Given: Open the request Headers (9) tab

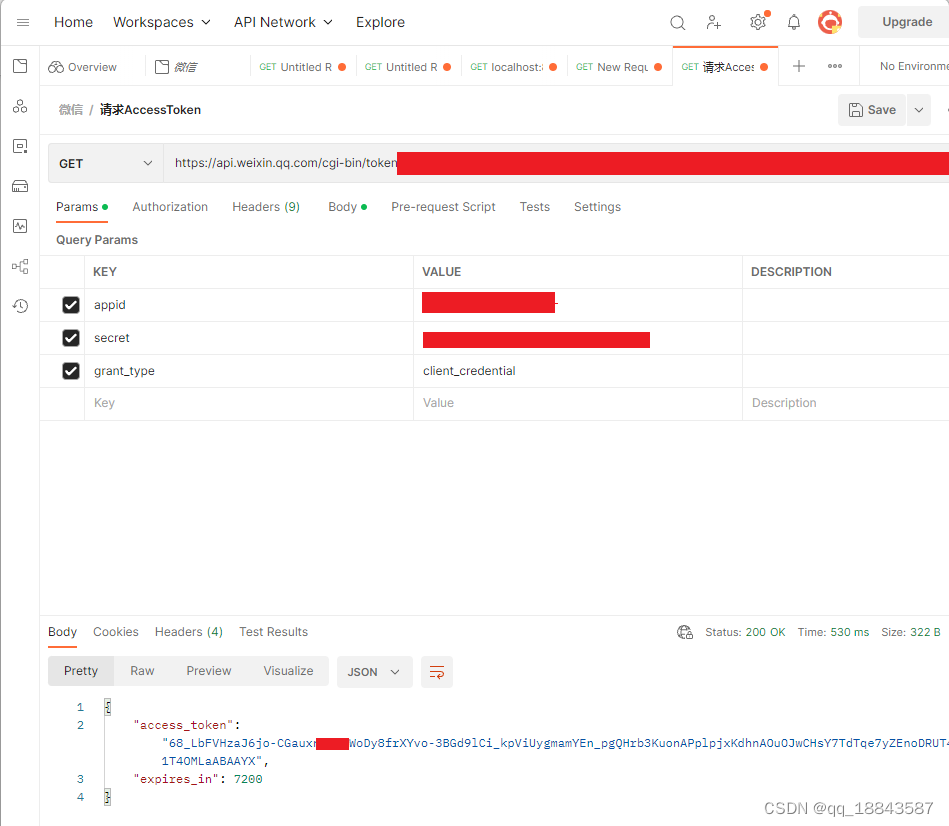Looking at the screenshot, I should click(266, 207).
